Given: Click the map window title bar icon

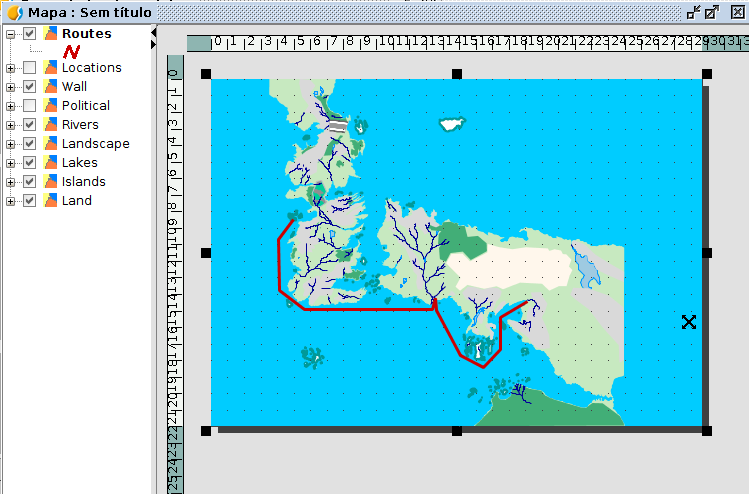Looking at the screenshot, I should 14,13.
